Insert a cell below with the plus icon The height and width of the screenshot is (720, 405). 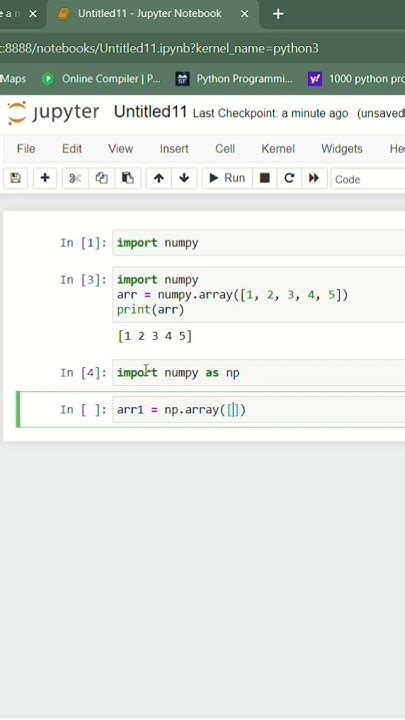(x=45, y=178)
